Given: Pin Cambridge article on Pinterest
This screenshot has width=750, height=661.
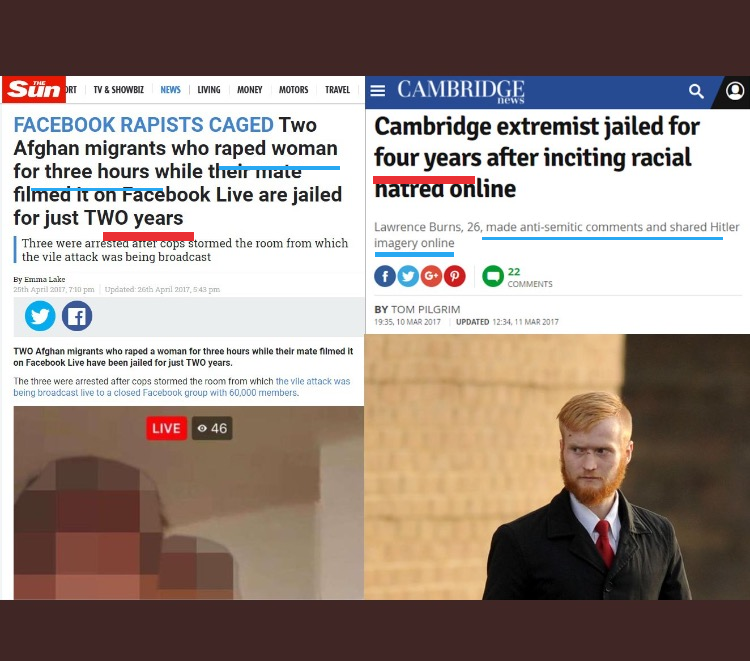Looking at the screenshot, I should tap(454, 276).
